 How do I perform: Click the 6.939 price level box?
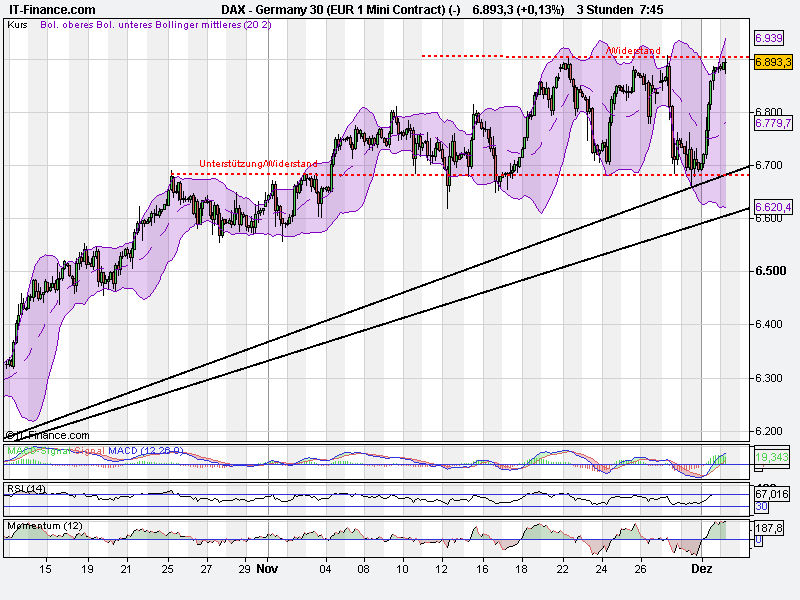coord(771,40)
